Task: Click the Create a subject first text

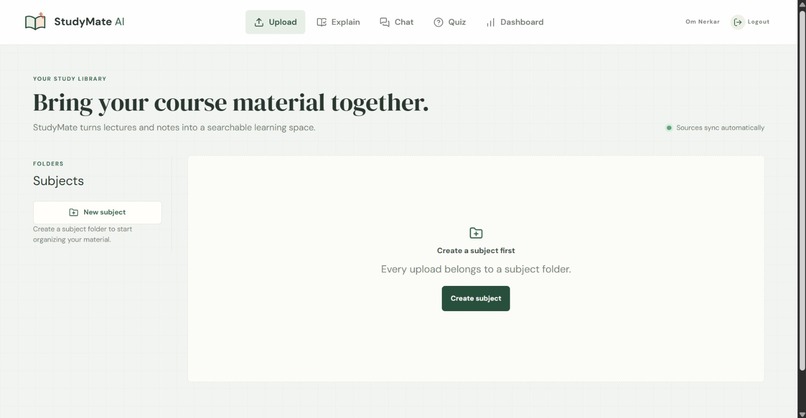Action: [475, 250]
